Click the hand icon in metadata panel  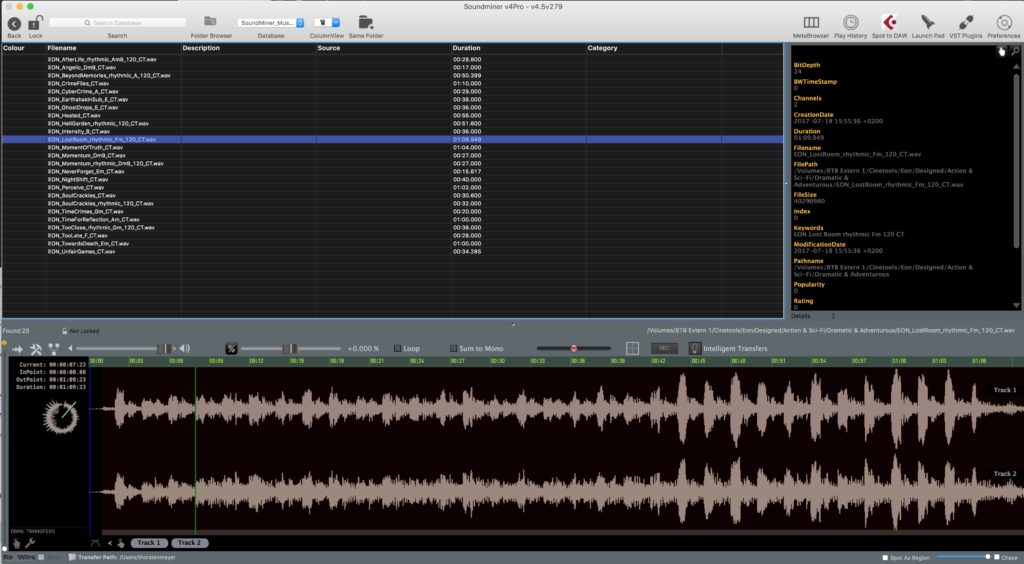coord(1002,52)
